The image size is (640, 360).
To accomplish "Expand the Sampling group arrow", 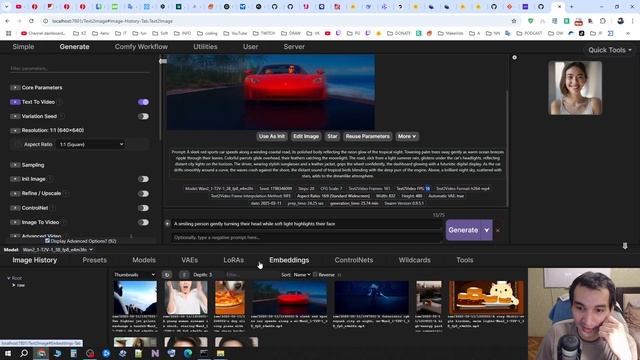I will (15, 165).
